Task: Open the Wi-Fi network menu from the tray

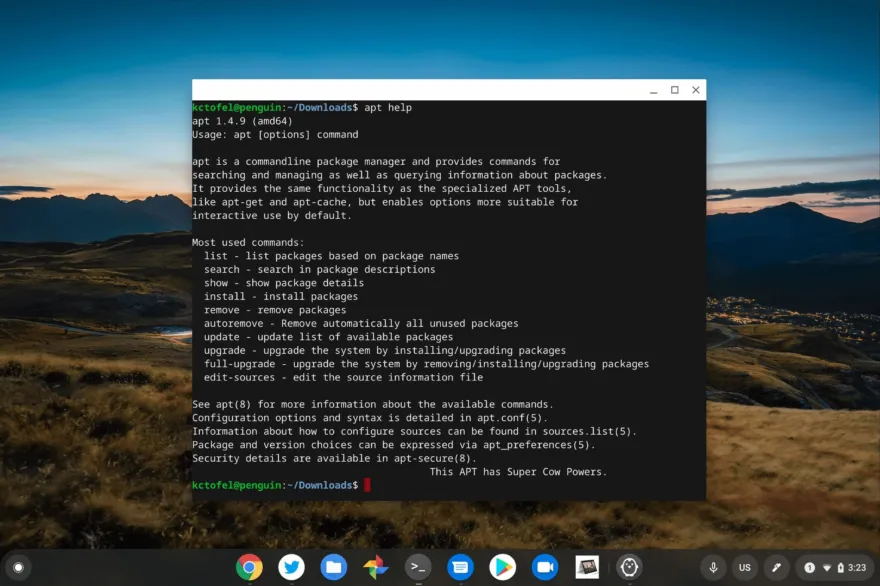Action: coord(827,567)
